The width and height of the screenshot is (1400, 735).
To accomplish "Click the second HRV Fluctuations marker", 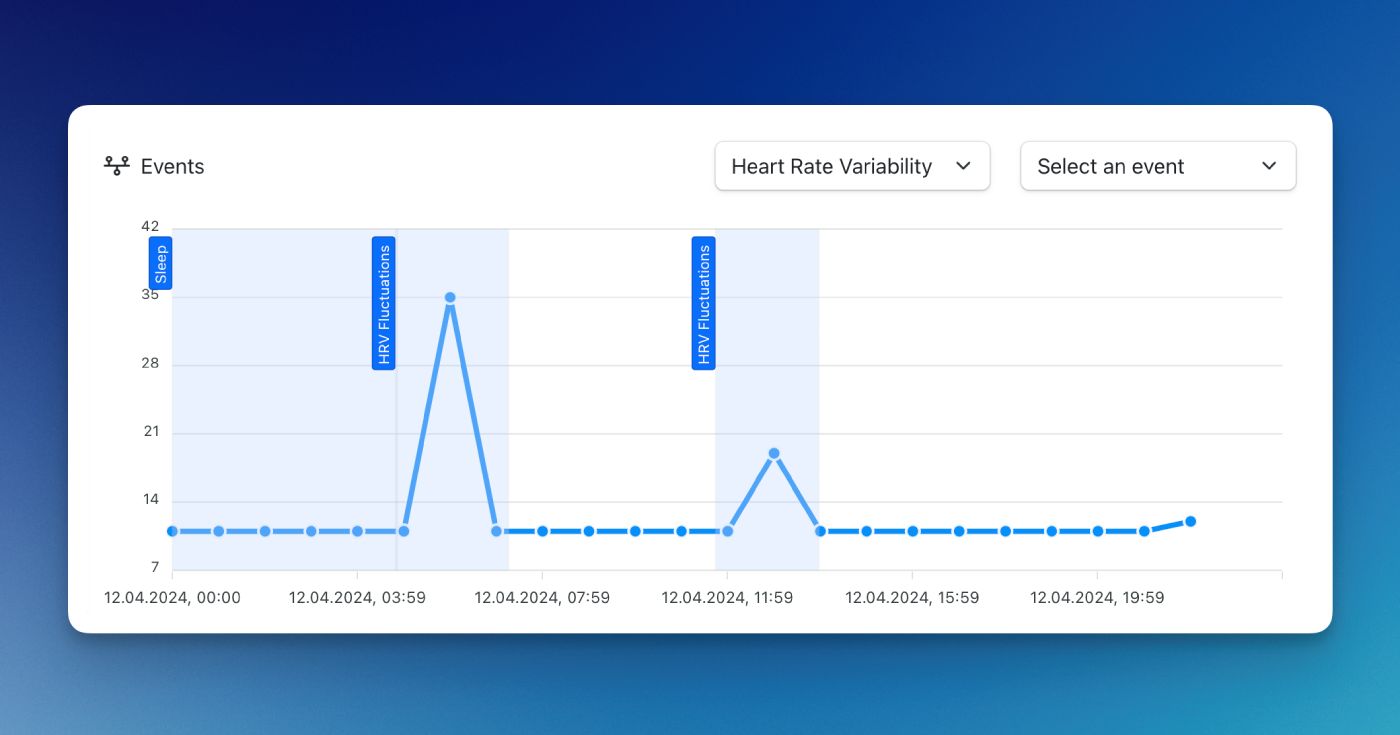I will tap(703, 301).
